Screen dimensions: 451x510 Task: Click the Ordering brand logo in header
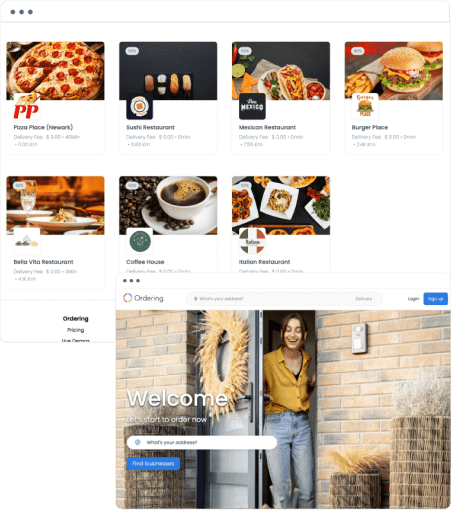pyautogui.click(x=143, y=298)
